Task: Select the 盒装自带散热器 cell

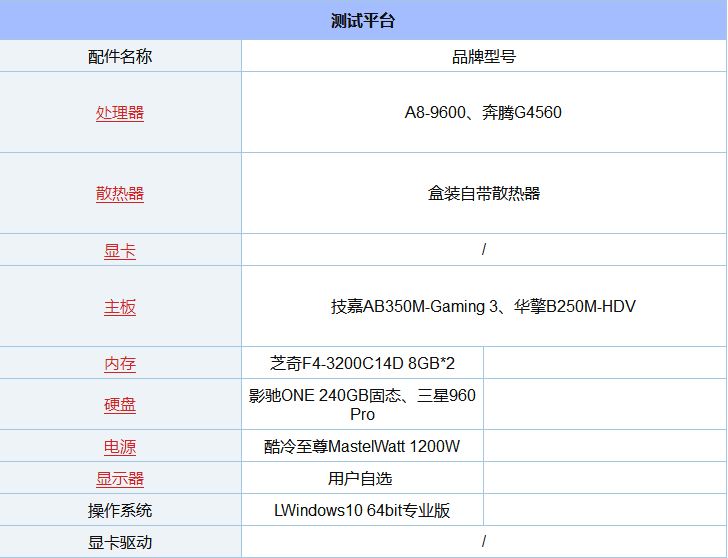Action: pos(484,193)
